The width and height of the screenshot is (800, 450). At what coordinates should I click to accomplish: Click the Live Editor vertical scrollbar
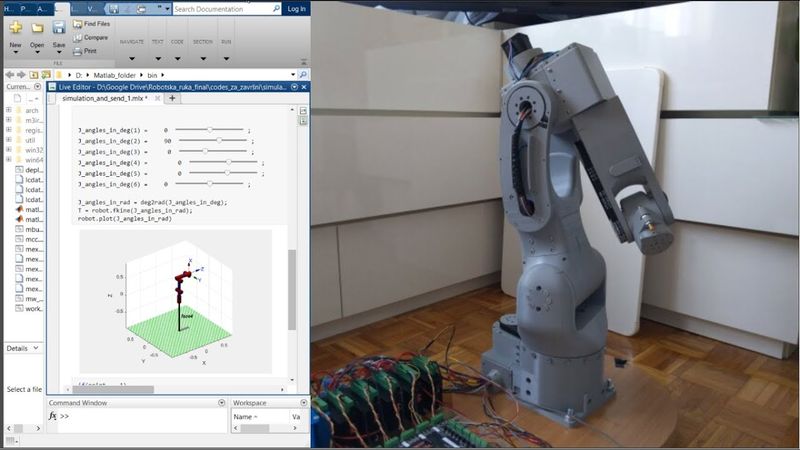(x=292, y=290)
